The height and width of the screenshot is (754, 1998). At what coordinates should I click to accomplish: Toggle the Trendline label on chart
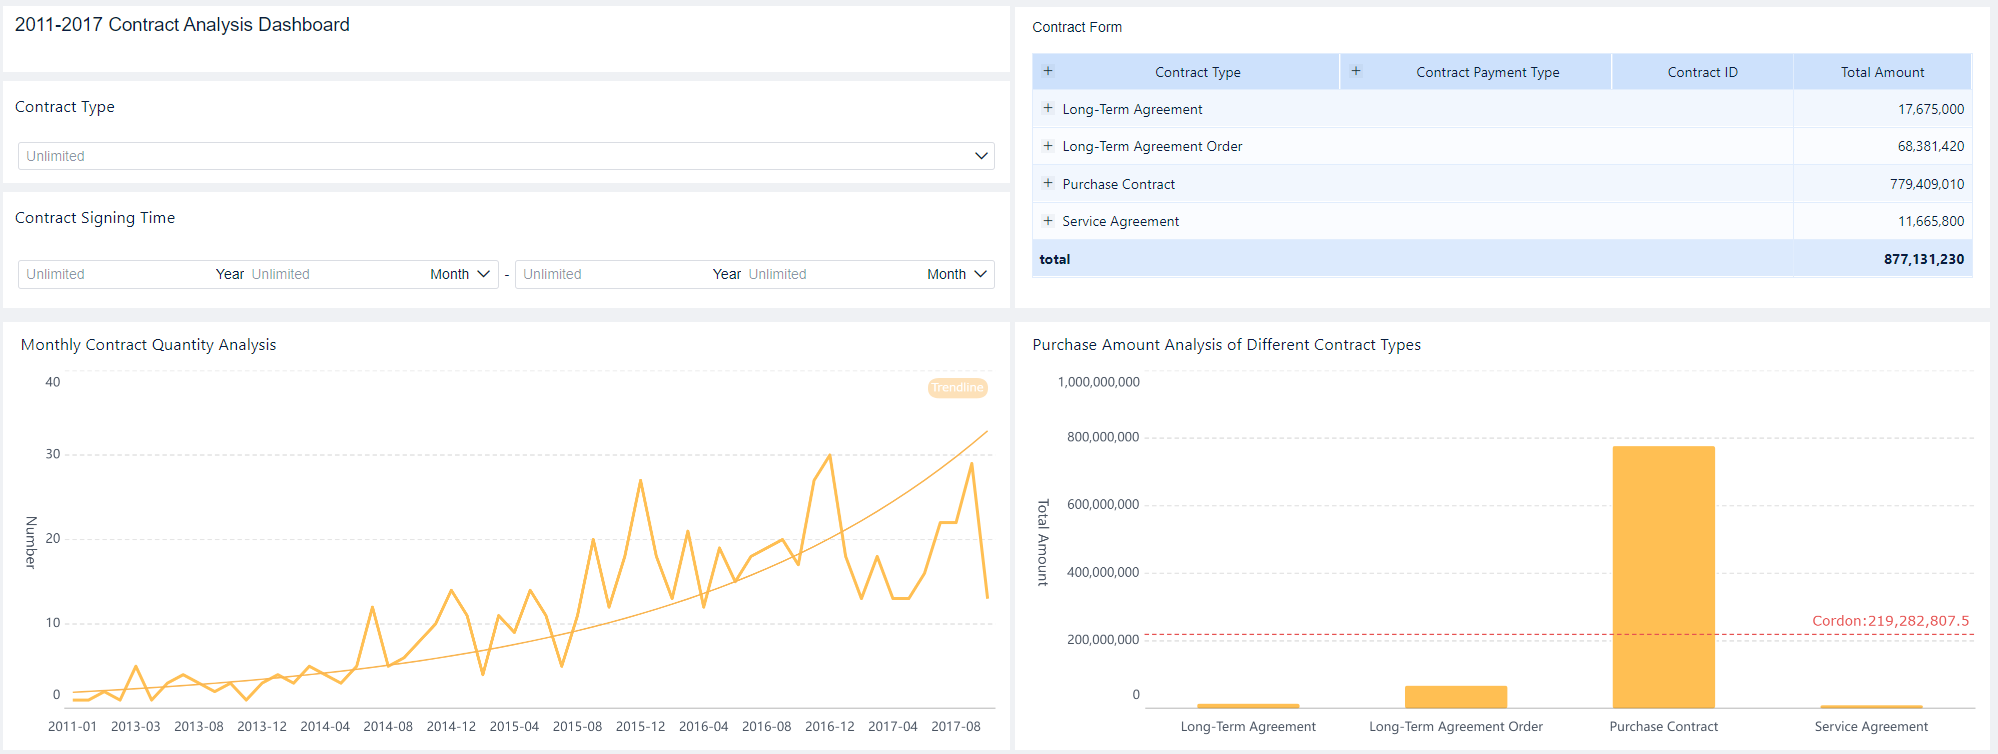point(957,388)
